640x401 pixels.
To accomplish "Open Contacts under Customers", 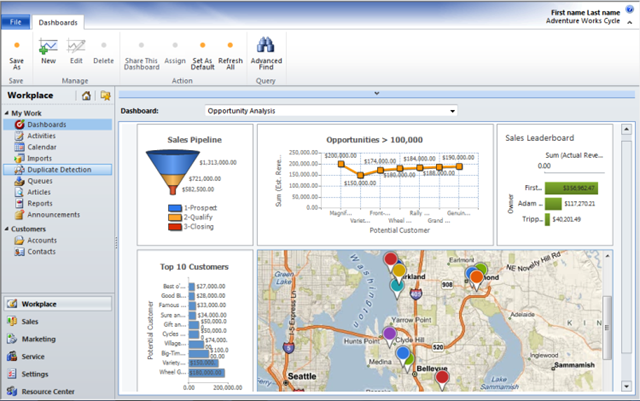I will (x=41, y=252).
